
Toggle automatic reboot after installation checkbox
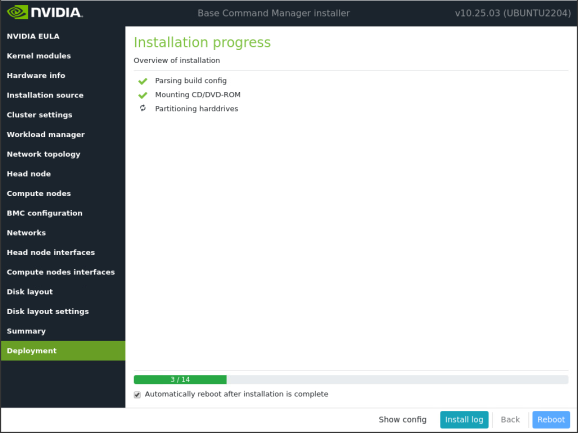coord(137,395)
